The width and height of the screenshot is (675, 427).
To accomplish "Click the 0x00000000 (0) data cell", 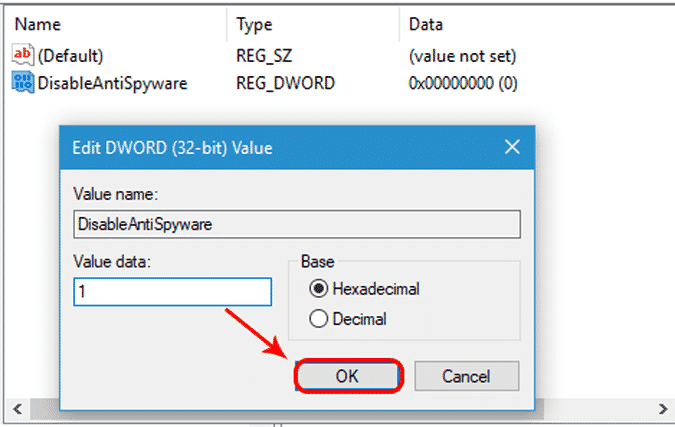I will click(x=463, y=83).
